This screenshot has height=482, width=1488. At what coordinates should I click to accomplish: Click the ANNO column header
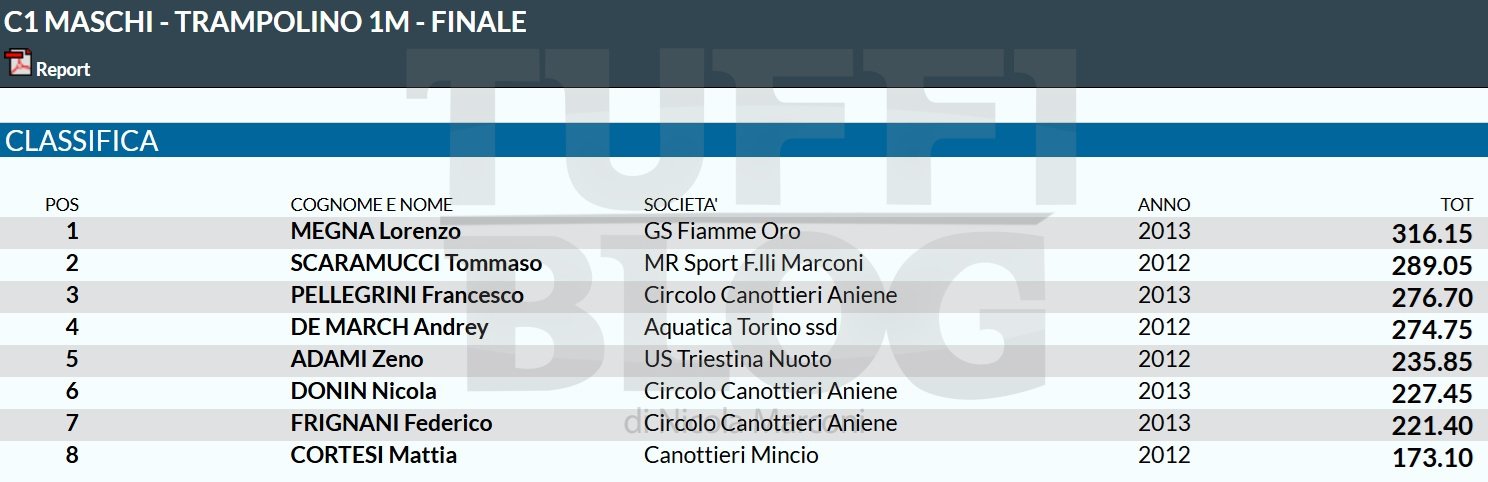point(1163,205)
